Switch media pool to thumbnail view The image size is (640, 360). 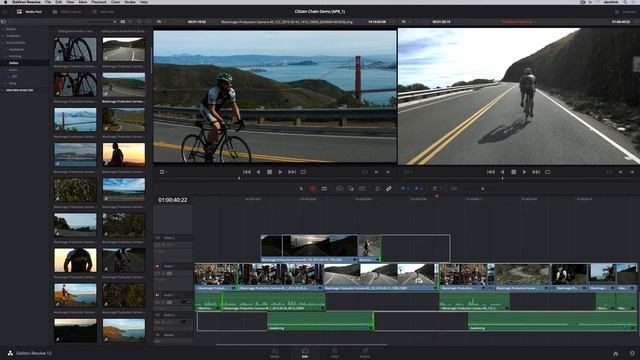[x=122, y=22]
